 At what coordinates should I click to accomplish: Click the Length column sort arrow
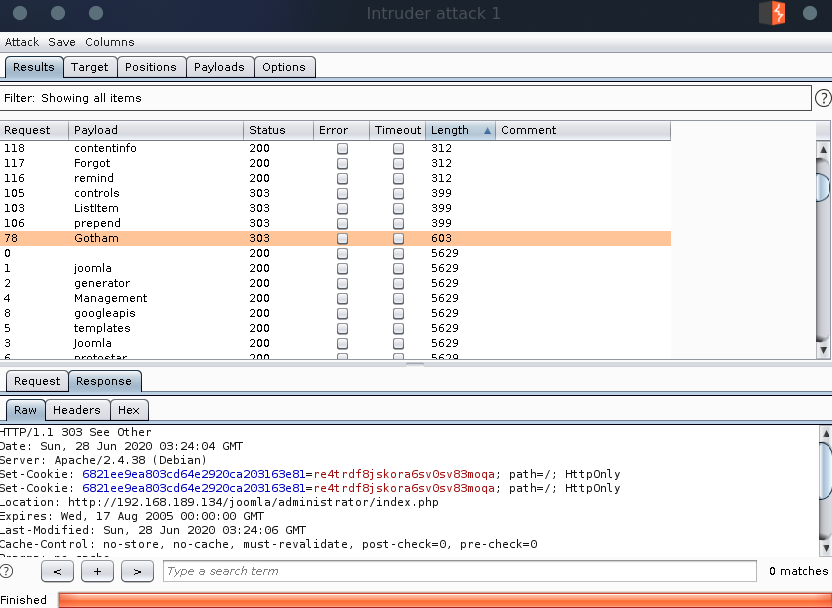487,130
